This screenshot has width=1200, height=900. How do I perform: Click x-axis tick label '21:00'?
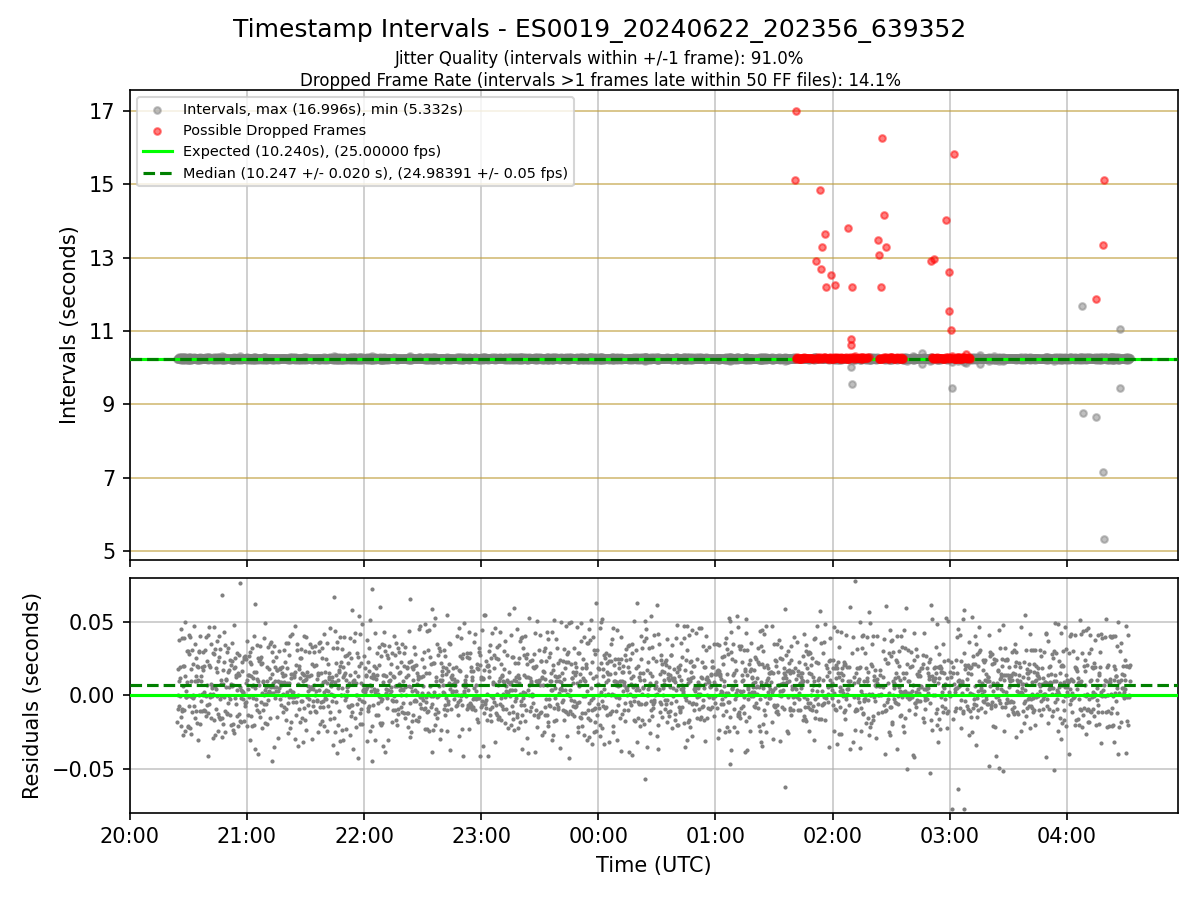coord(247,834)
